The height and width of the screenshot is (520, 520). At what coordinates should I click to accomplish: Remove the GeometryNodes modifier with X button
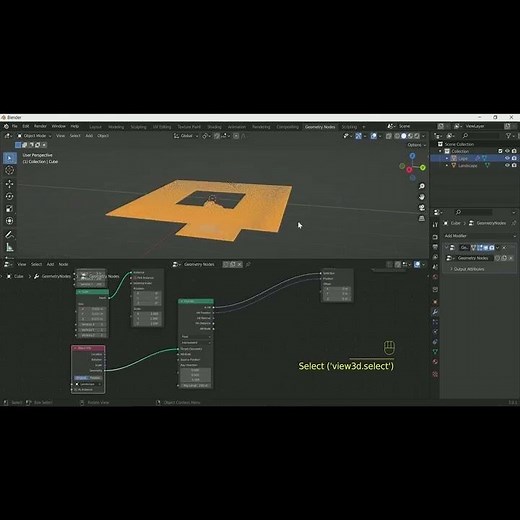pyautogui.click(x=504, y=248)
